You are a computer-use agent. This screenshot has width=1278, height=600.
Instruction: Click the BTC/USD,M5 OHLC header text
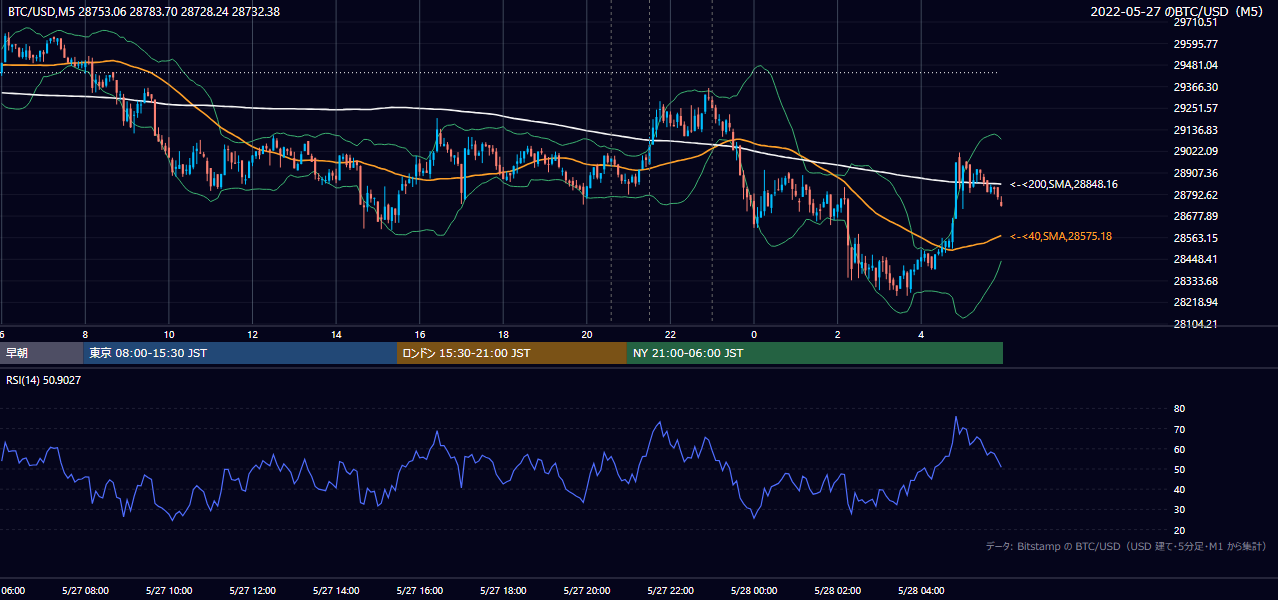pyautogui.click(x=142, y=11)
